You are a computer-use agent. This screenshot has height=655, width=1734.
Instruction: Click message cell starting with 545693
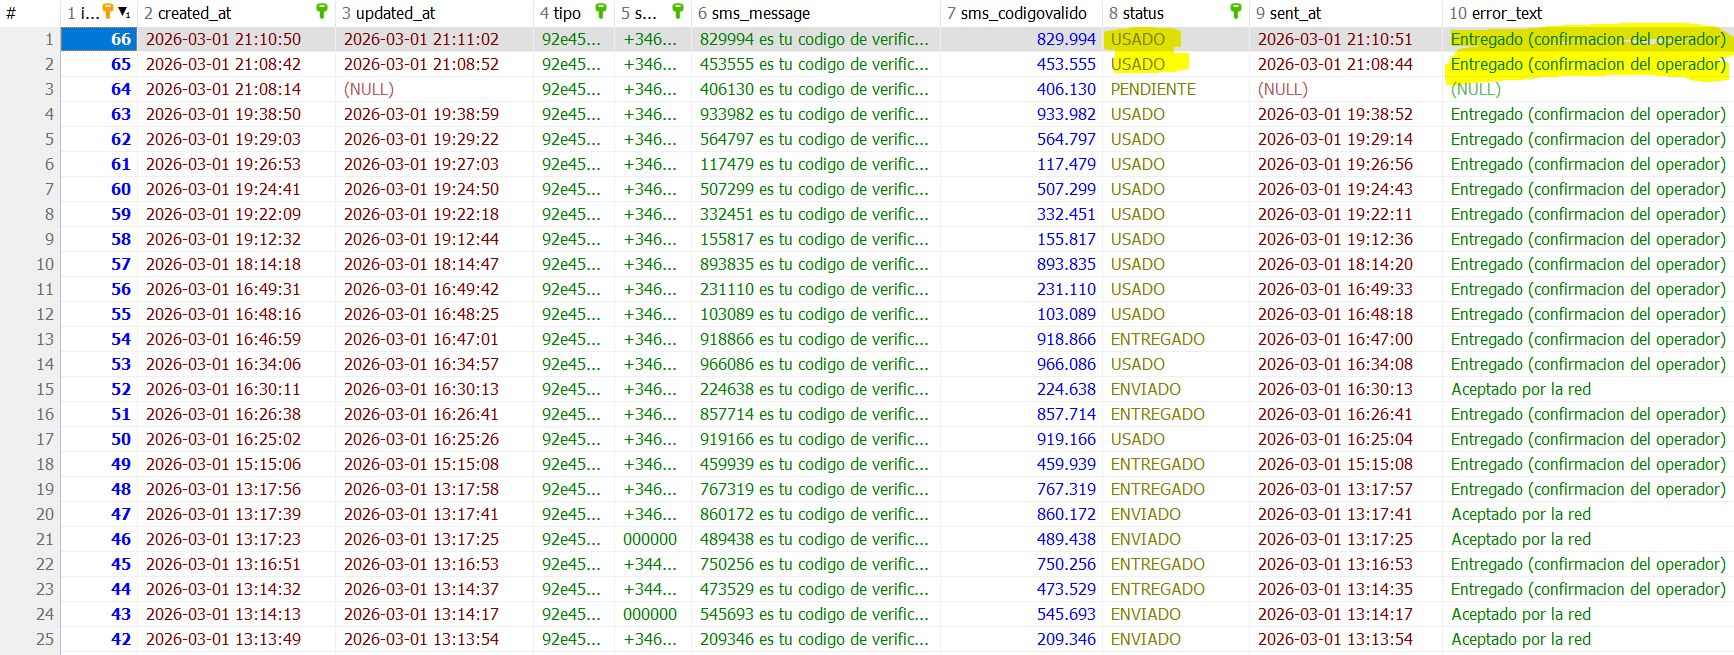(814, 614)
